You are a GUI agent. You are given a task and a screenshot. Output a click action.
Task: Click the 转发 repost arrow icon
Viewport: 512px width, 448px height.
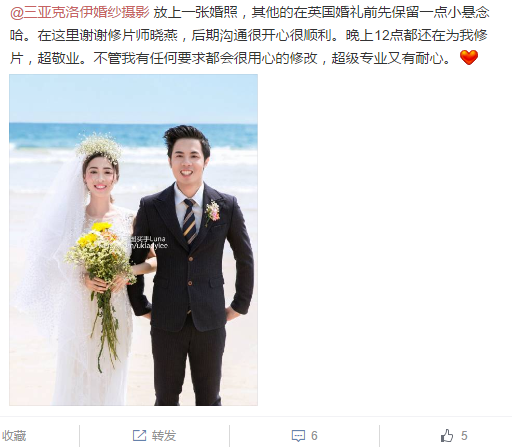tap(139, 435)
